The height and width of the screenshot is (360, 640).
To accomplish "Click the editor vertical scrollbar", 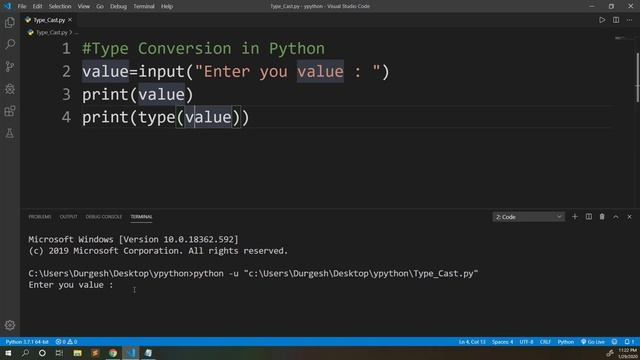I will click(637, 78).
